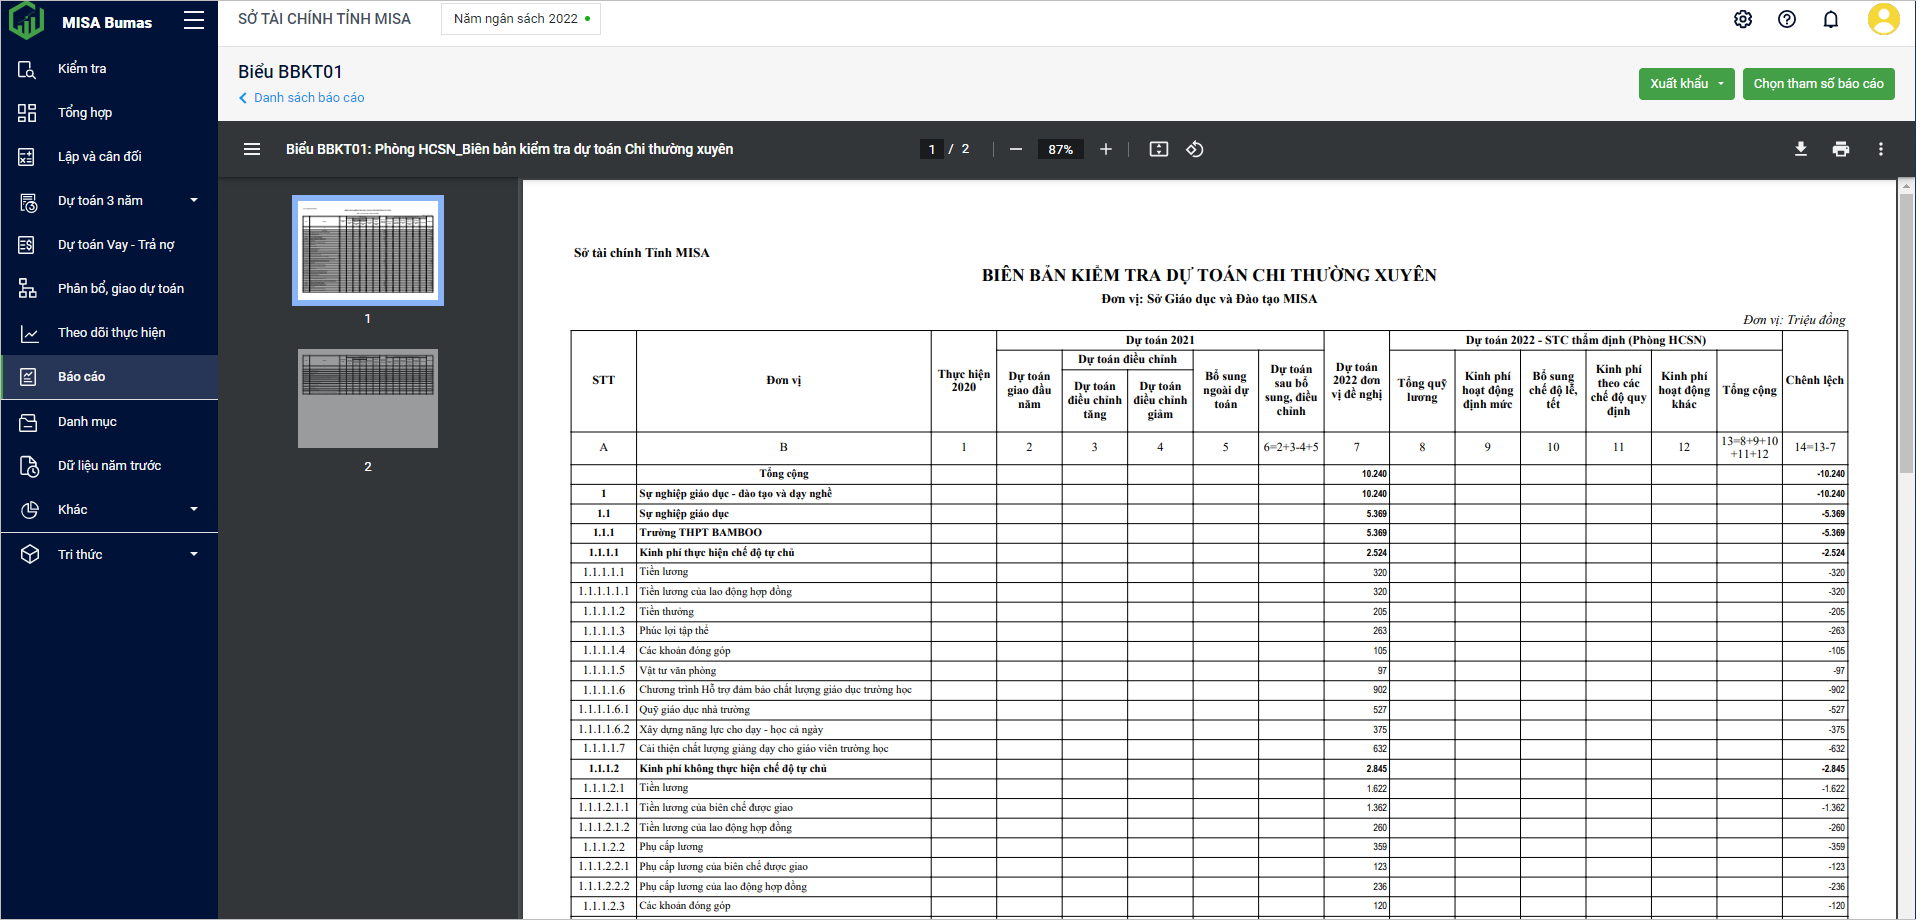Open the notifications bell
Image resolution: width=1926 pixels, height=920 pixels.
click(1830, 19)
